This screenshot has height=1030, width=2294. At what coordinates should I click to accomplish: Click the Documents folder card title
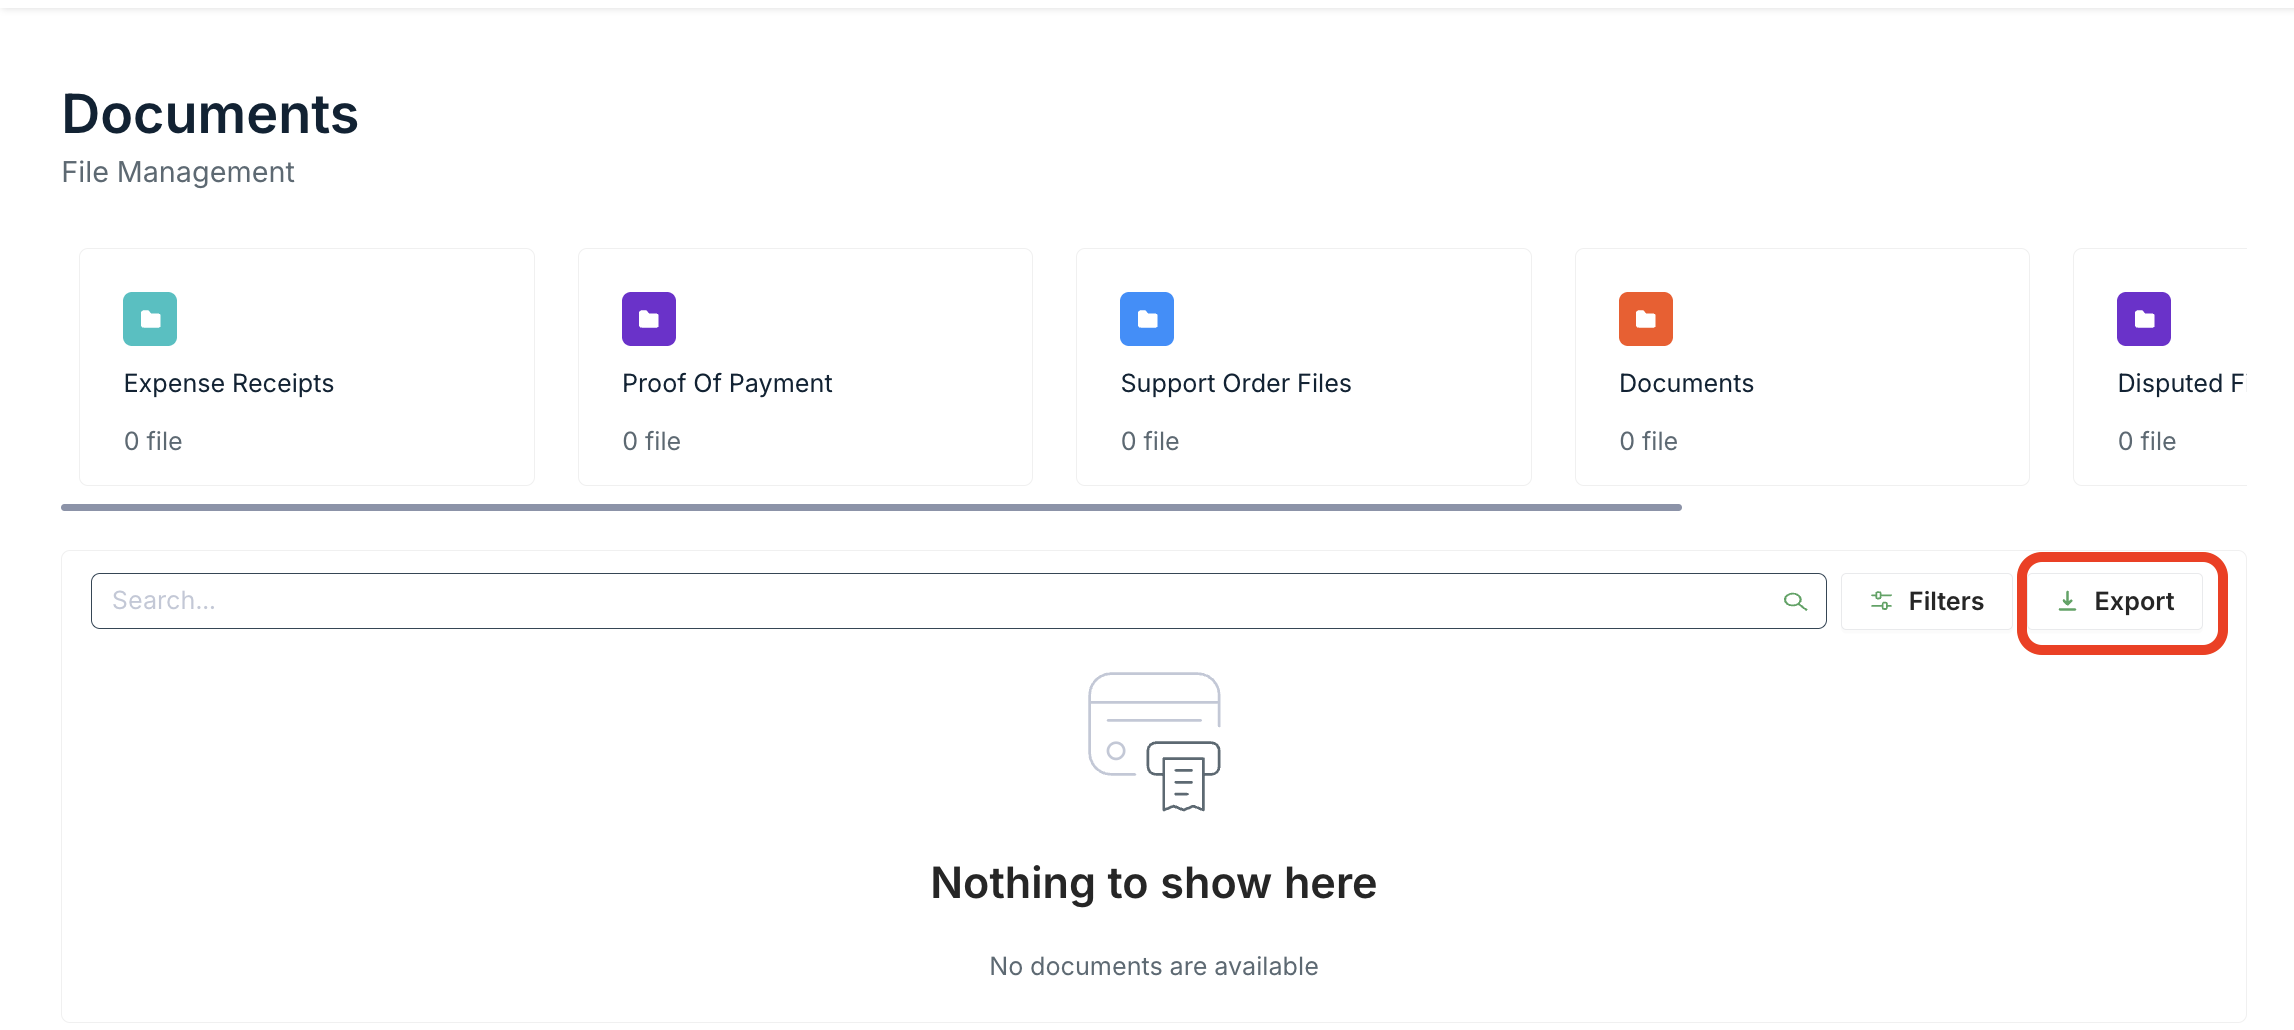[1686, 384]
